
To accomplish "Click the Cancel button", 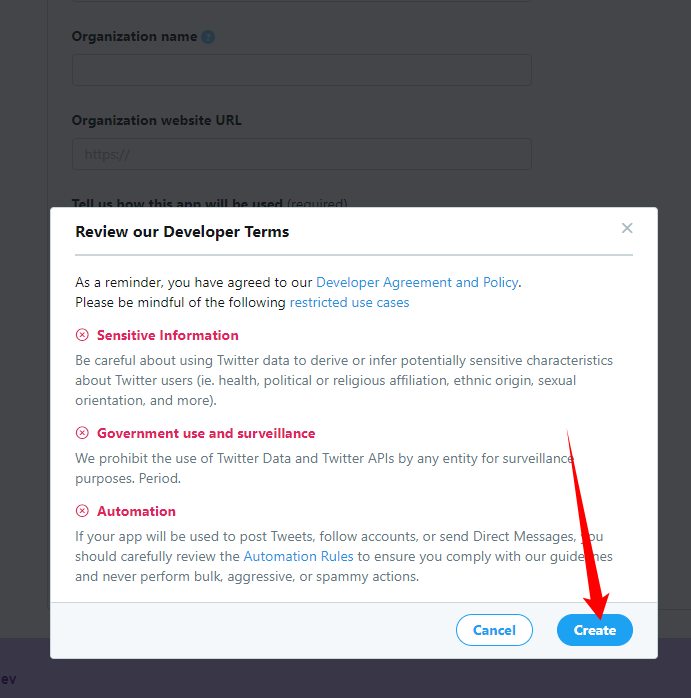I will click(x=494, y=630).
